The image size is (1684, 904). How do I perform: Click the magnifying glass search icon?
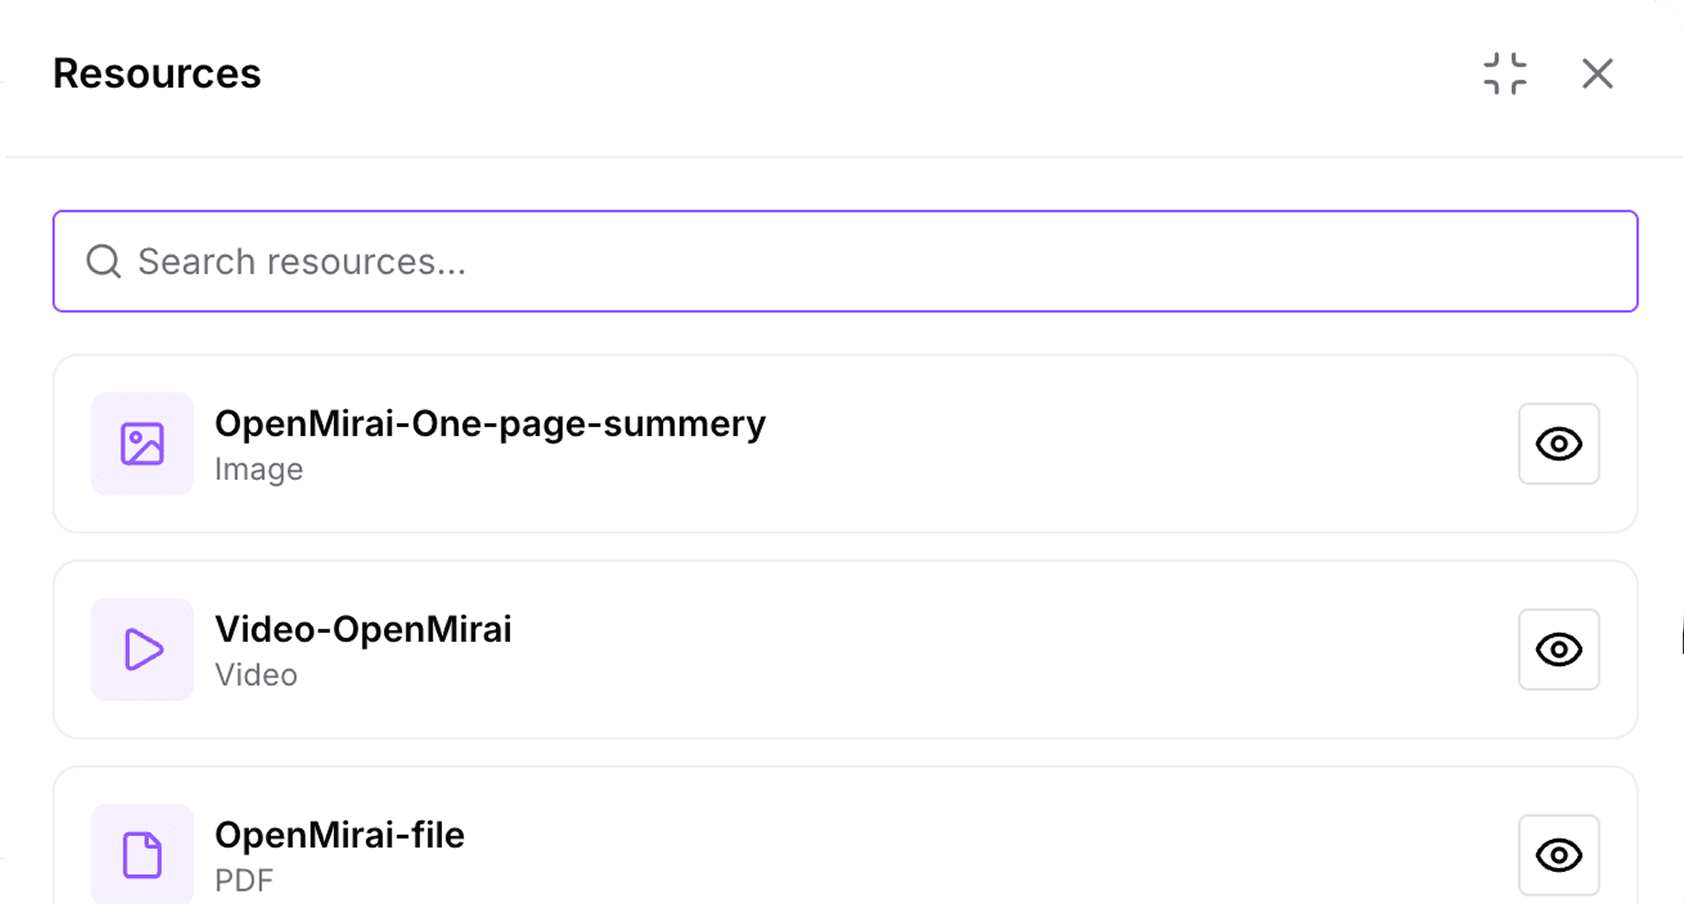pyautogui.click(x=104, y=262)
